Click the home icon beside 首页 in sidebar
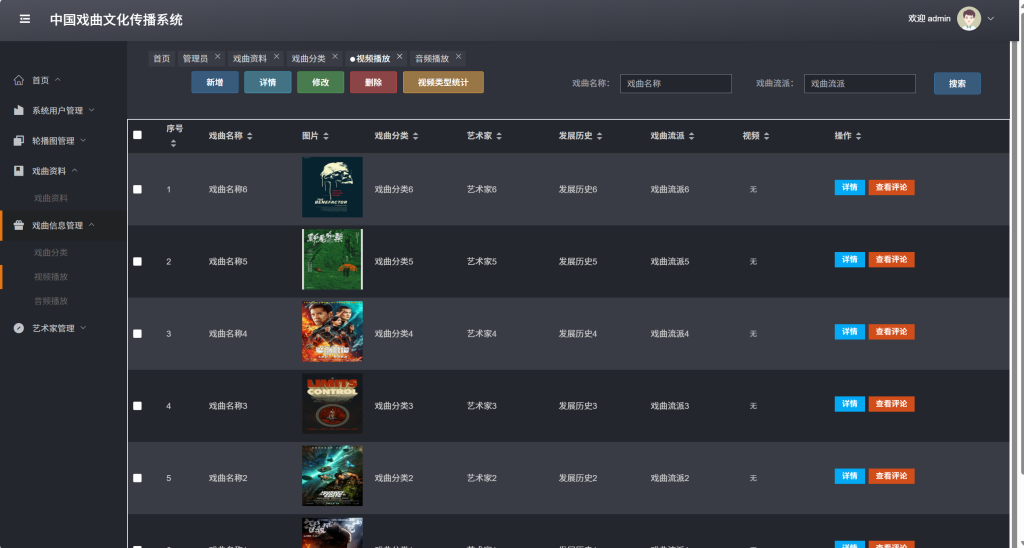 [x=19, y=80]
